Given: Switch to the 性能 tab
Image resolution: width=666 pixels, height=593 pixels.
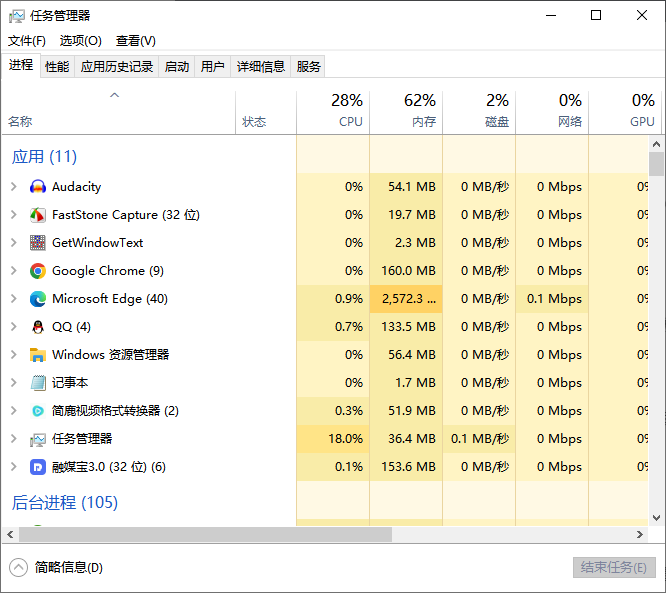Looking at the screenshot, I should coord(57,67).
